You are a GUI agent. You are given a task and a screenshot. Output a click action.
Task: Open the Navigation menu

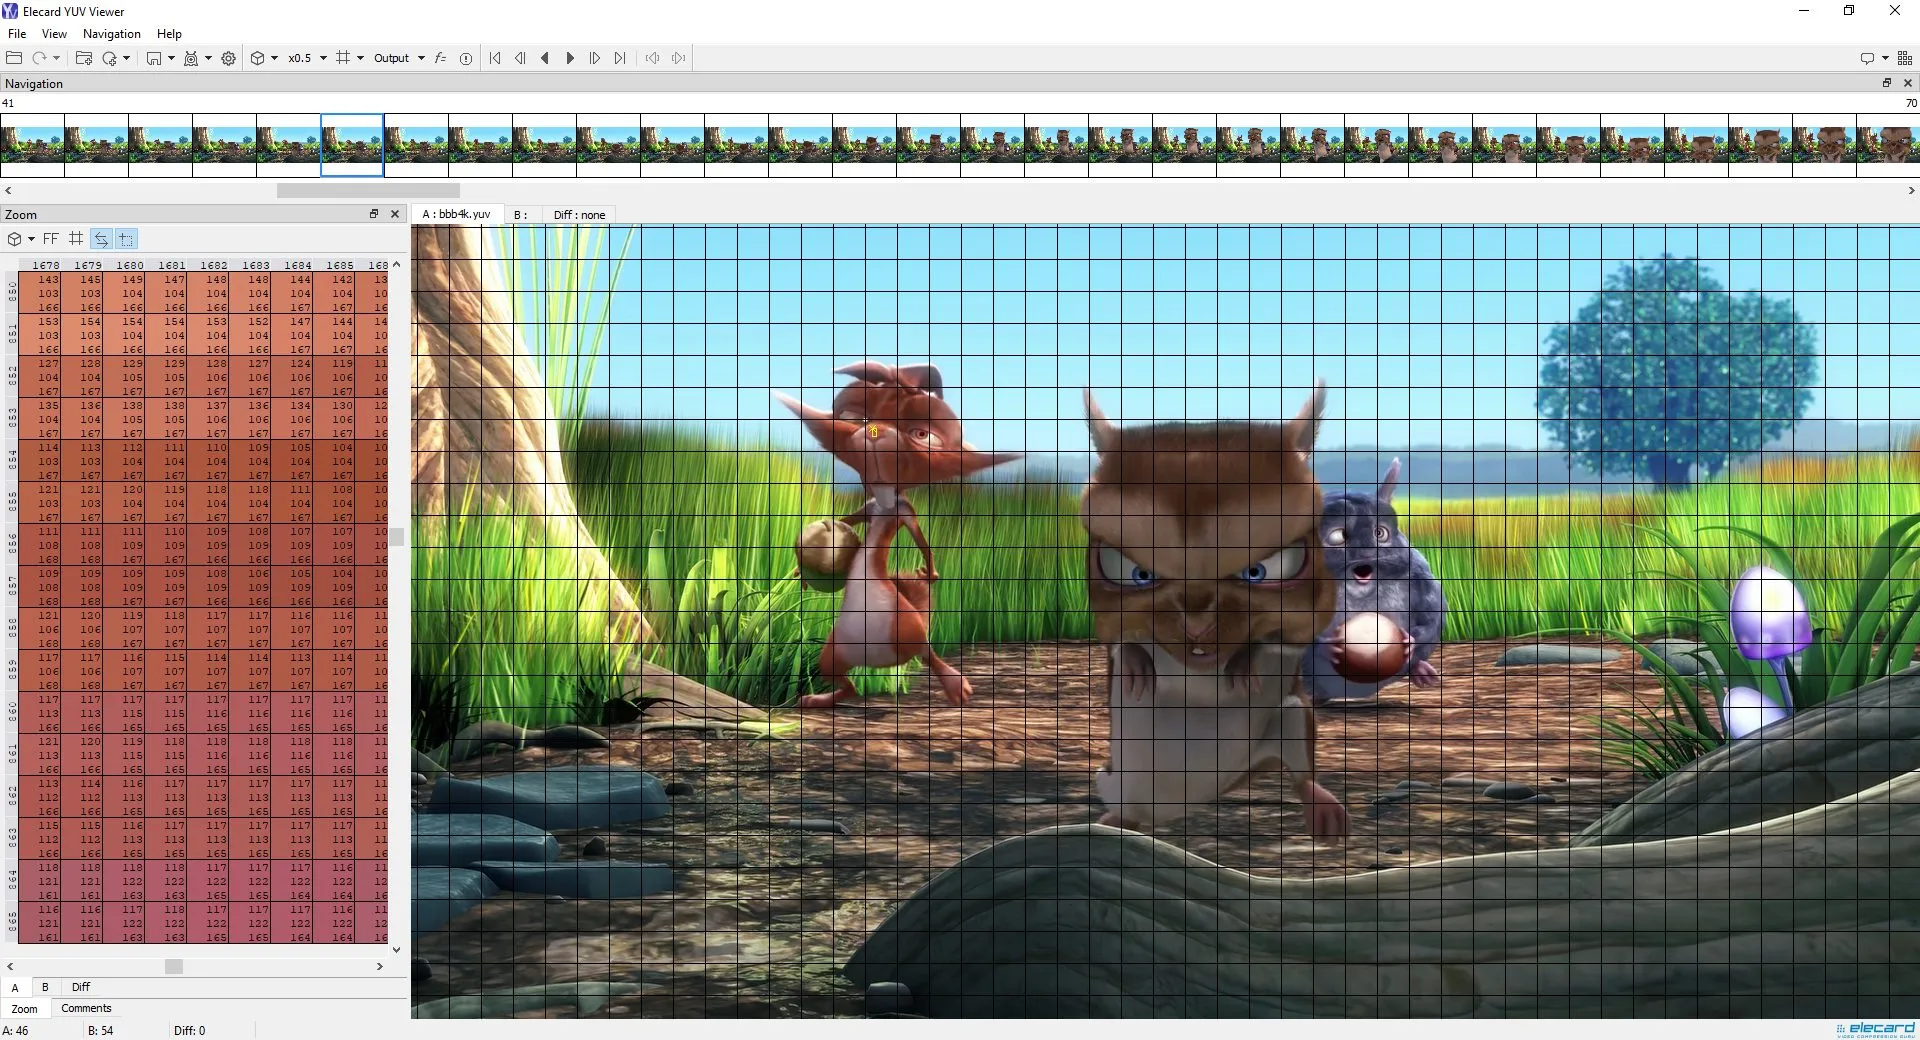pyautogui.click(x=112, y=33)
